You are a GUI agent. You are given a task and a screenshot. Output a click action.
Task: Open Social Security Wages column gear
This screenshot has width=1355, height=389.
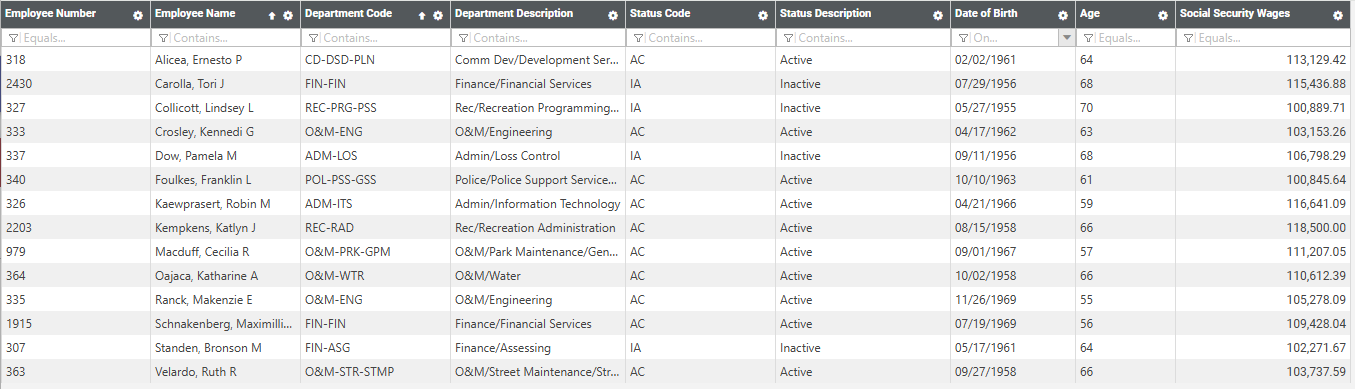click(1338, 15)
